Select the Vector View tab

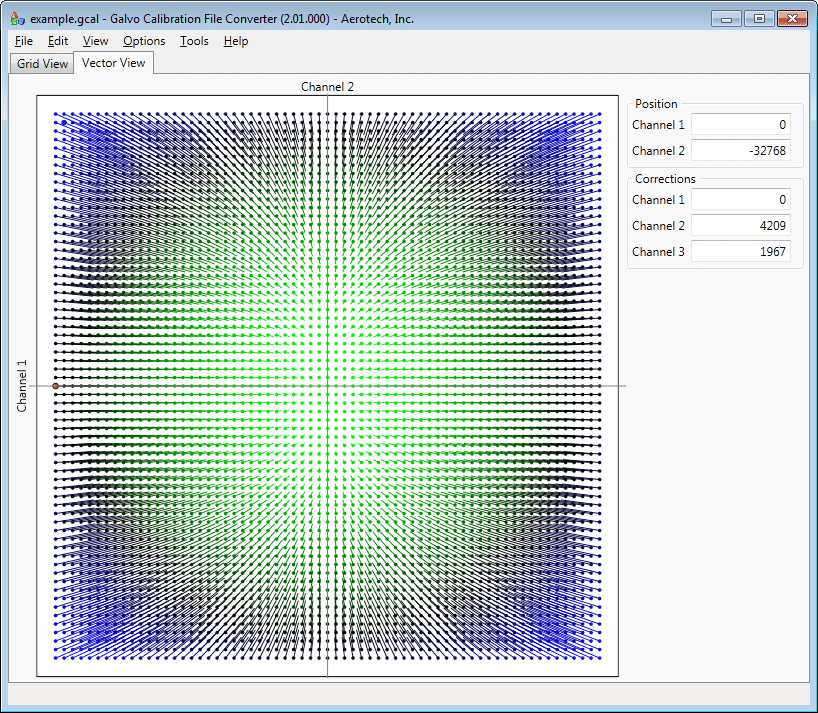pos(113,63)
